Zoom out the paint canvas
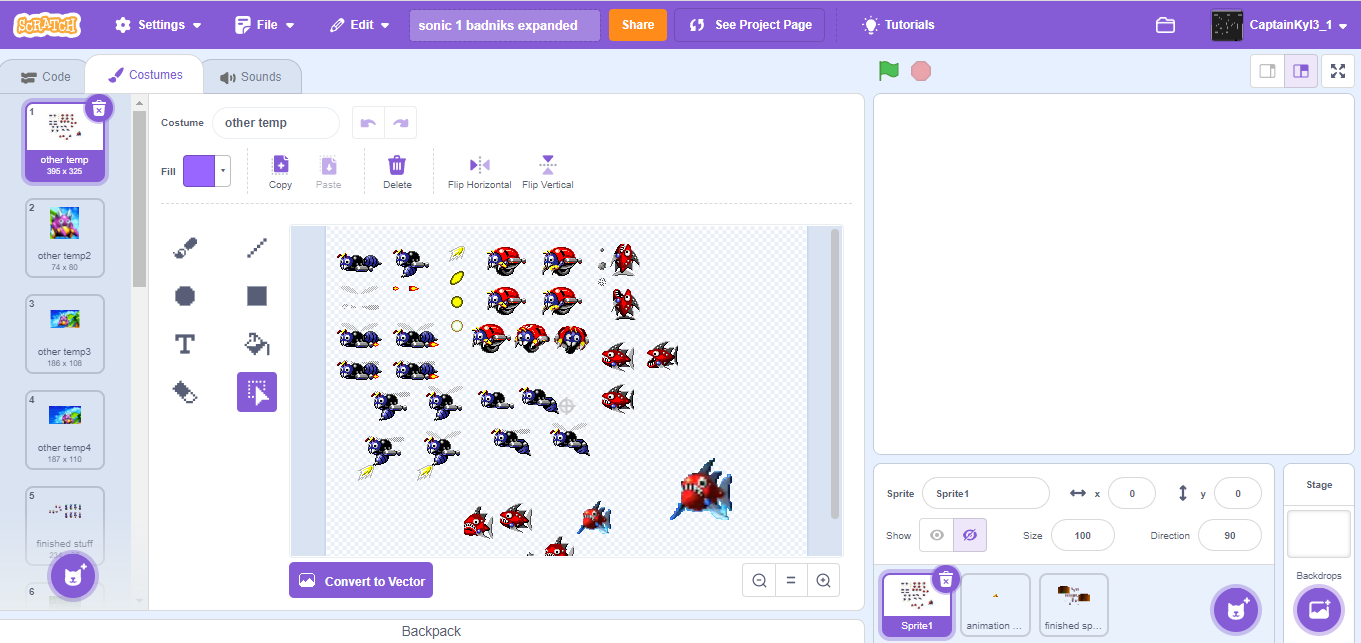The height and width of the screenshot is (643, 1361). [x=759, y=580]
